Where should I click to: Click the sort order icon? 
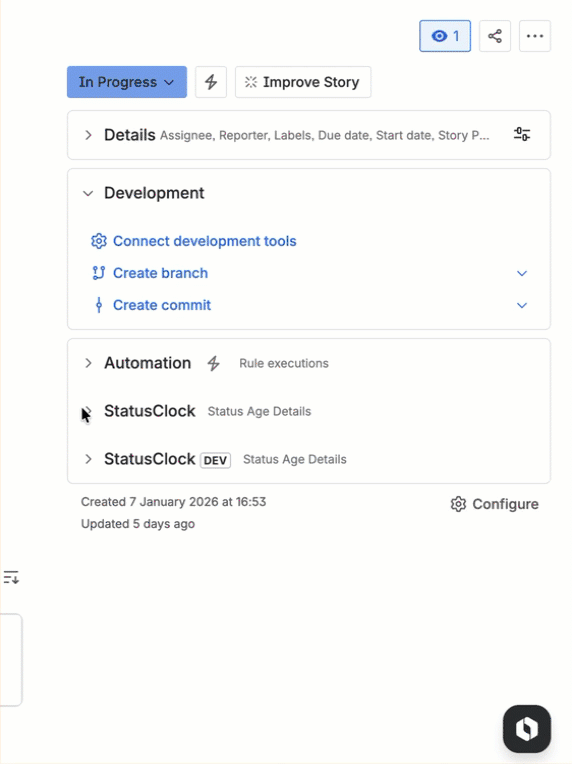[11, 577]
